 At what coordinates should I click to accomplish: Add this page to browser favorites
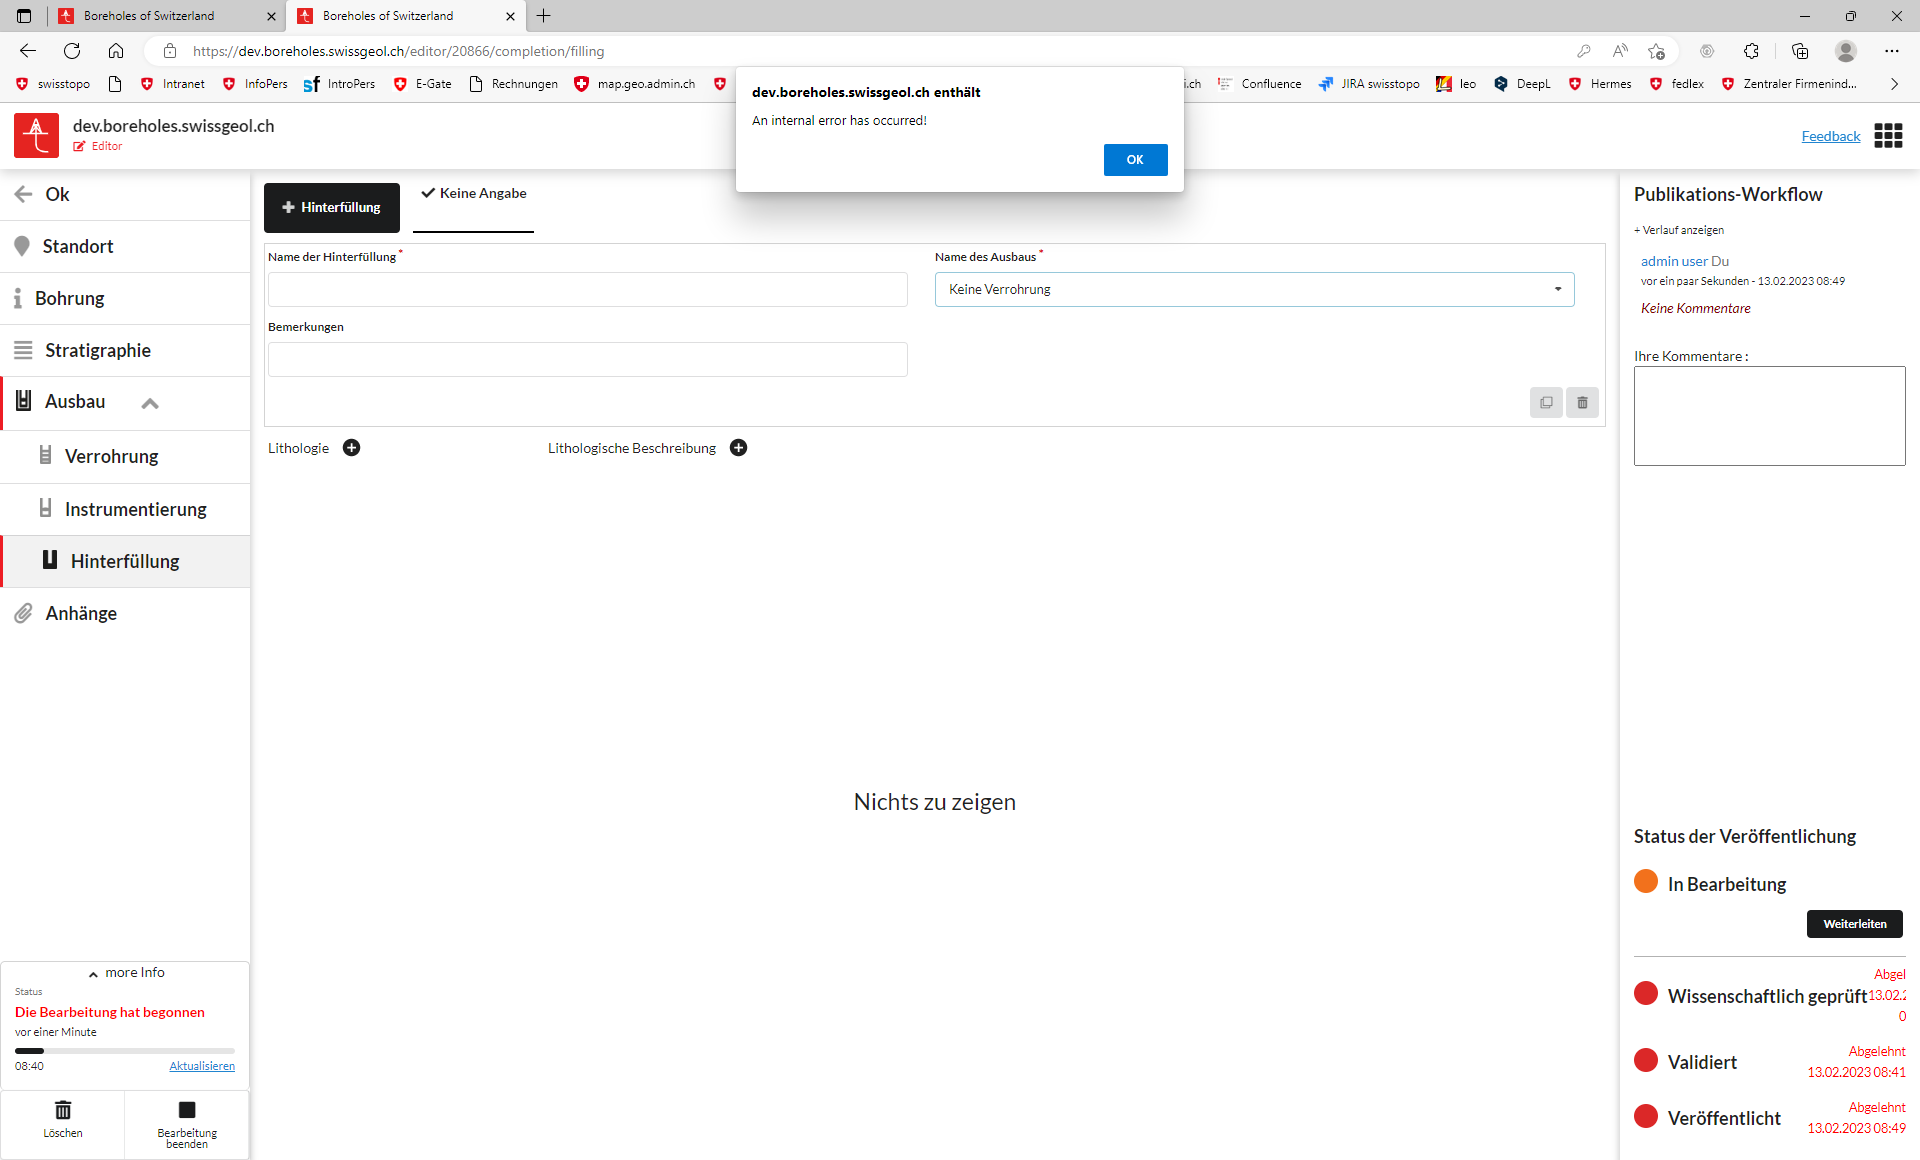tap(1657, 51)
